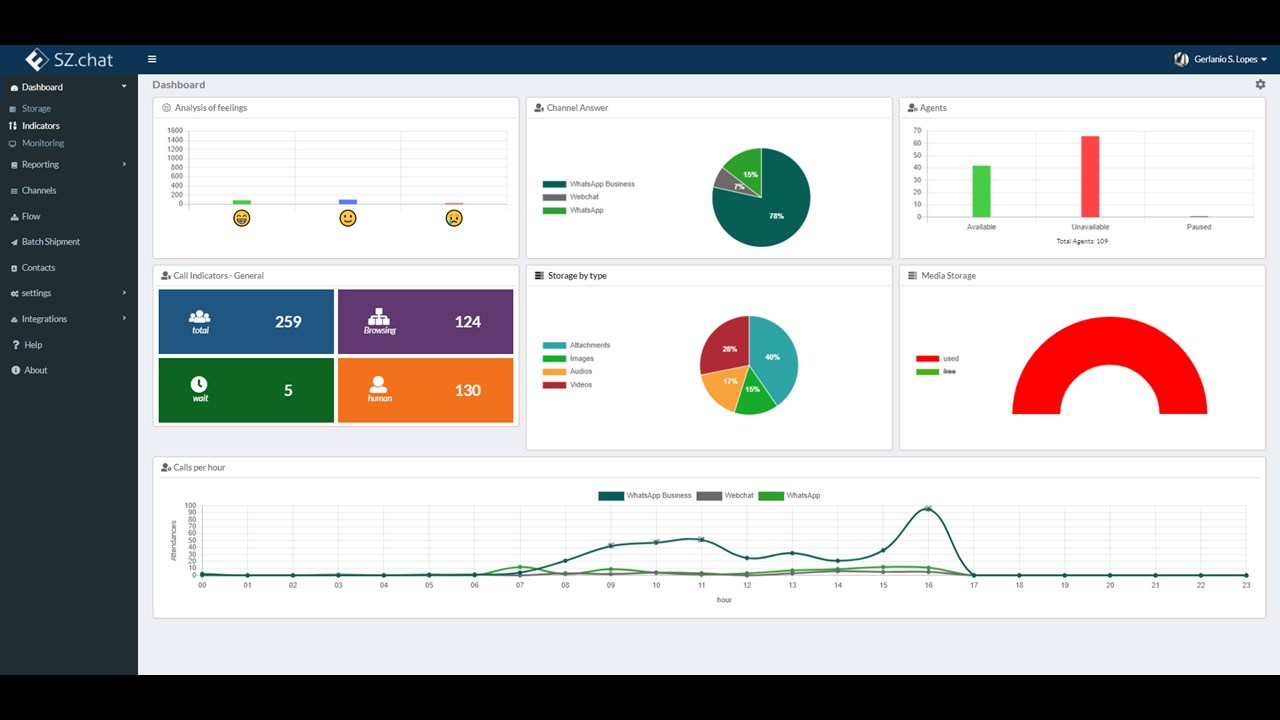Toggle Webchat in Calls per hour legend
Screen dimensions: 1280x720
click(x=725, y=496)
